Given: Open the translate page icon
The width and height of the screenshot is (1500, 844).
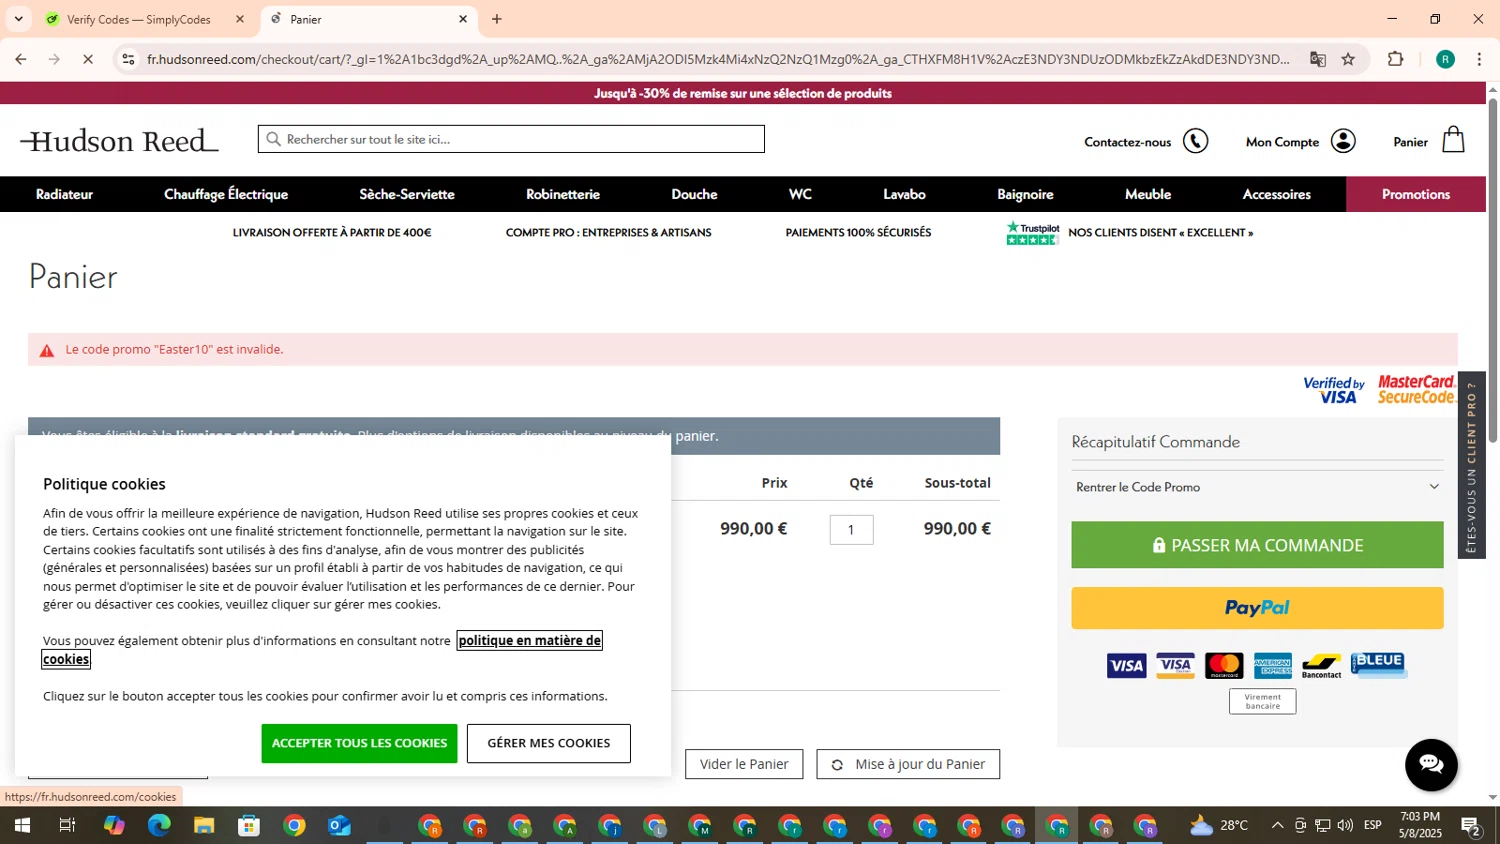Looking at the screenshot, I should click(x=1317, y=59).
